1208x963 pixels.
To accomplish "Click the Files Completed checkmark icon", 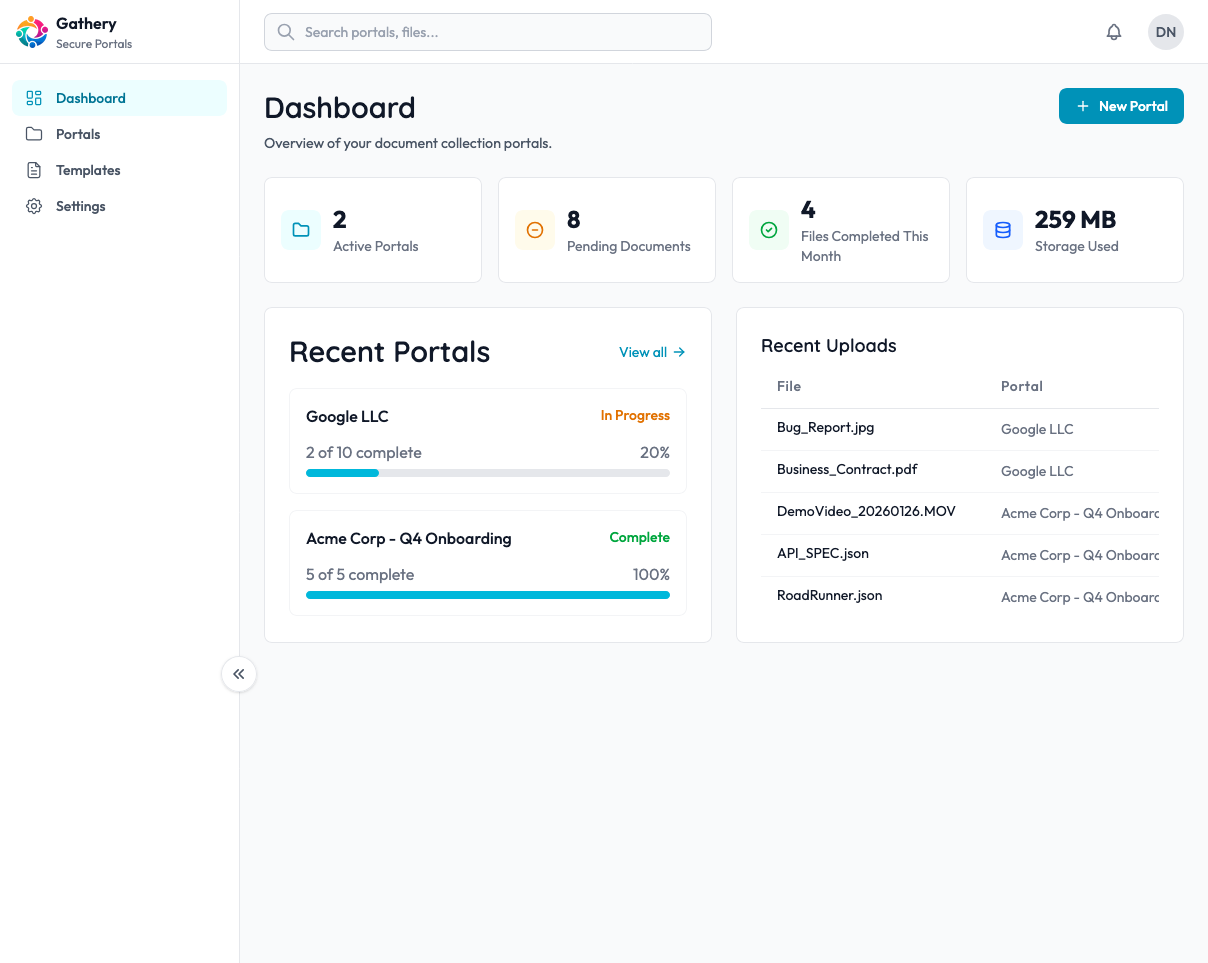I will click(x=769, y=230).
